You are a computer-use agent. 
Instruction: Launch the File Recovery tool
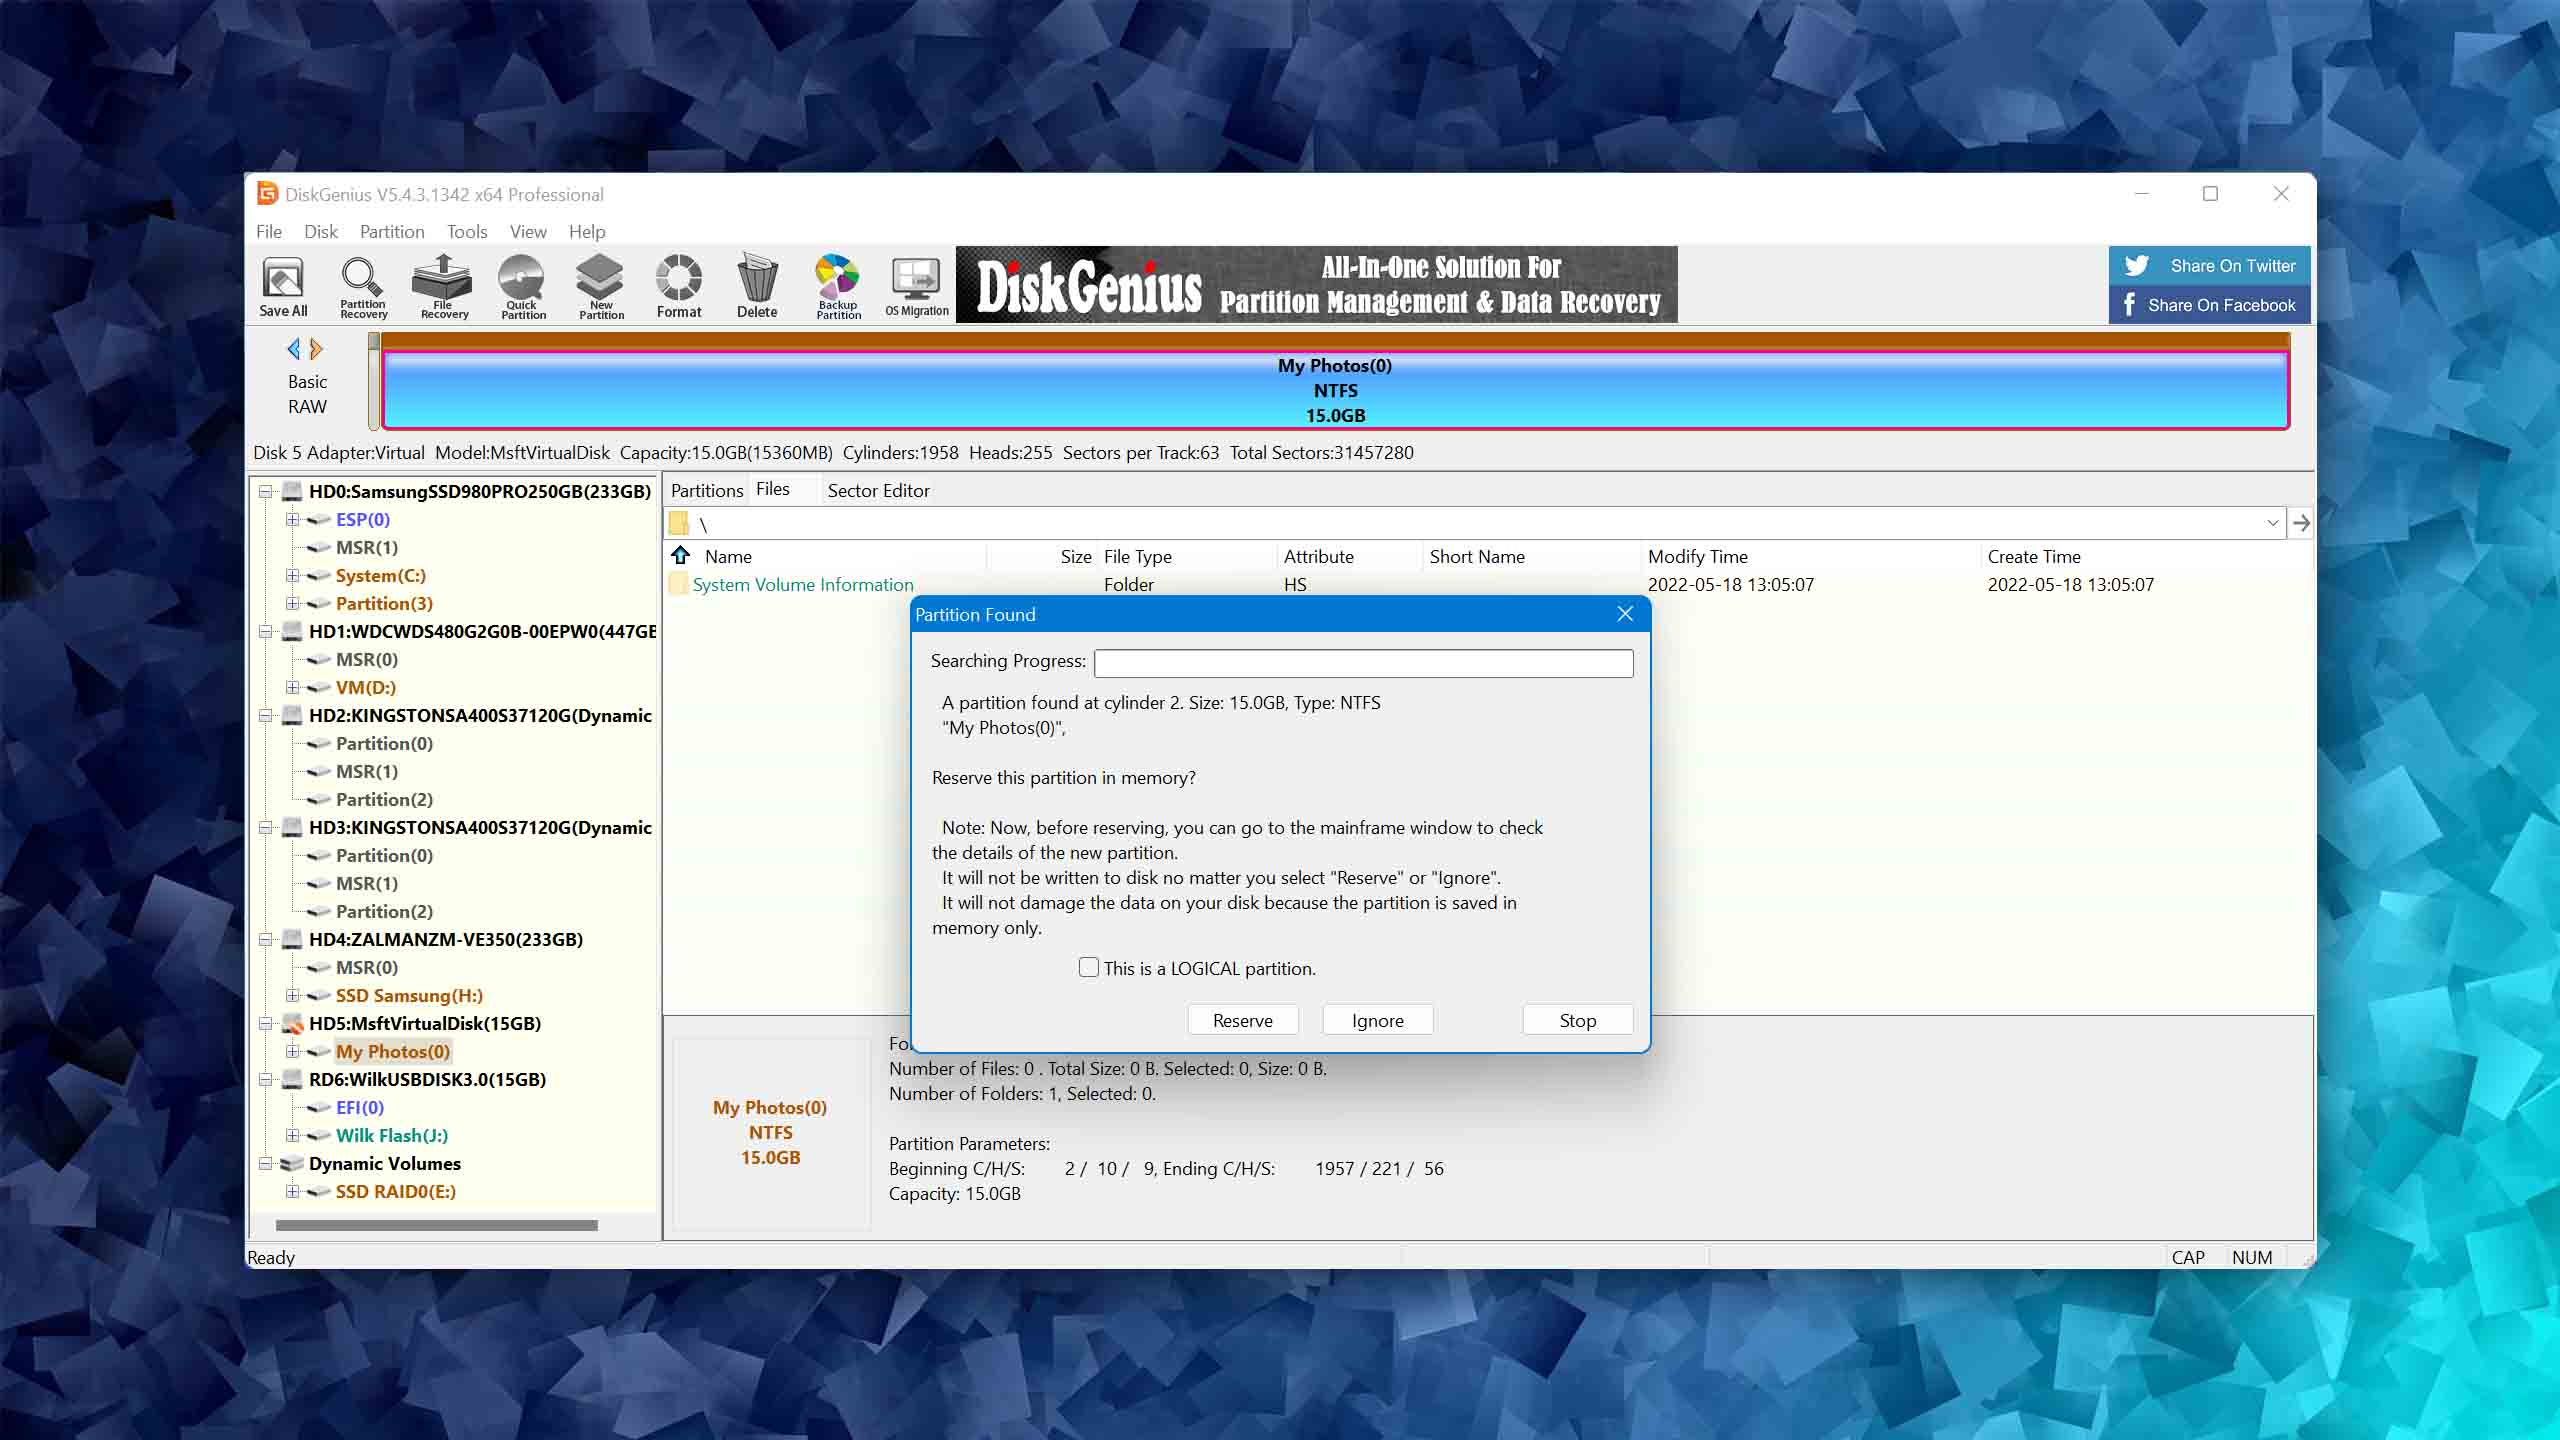tap(443, 287)
